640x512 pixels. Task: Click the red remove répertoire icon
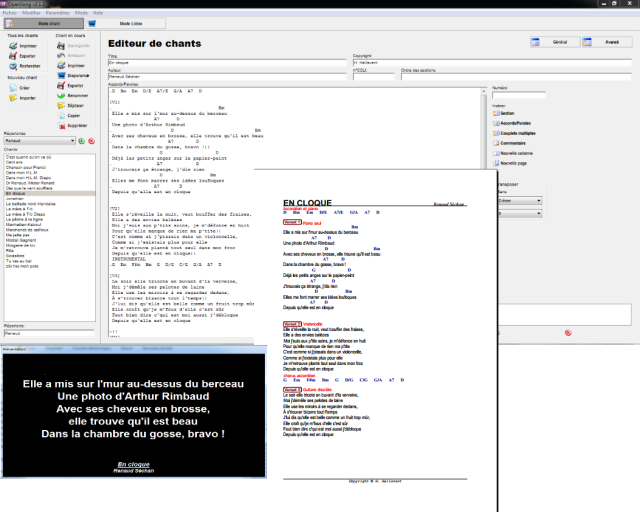90,141
